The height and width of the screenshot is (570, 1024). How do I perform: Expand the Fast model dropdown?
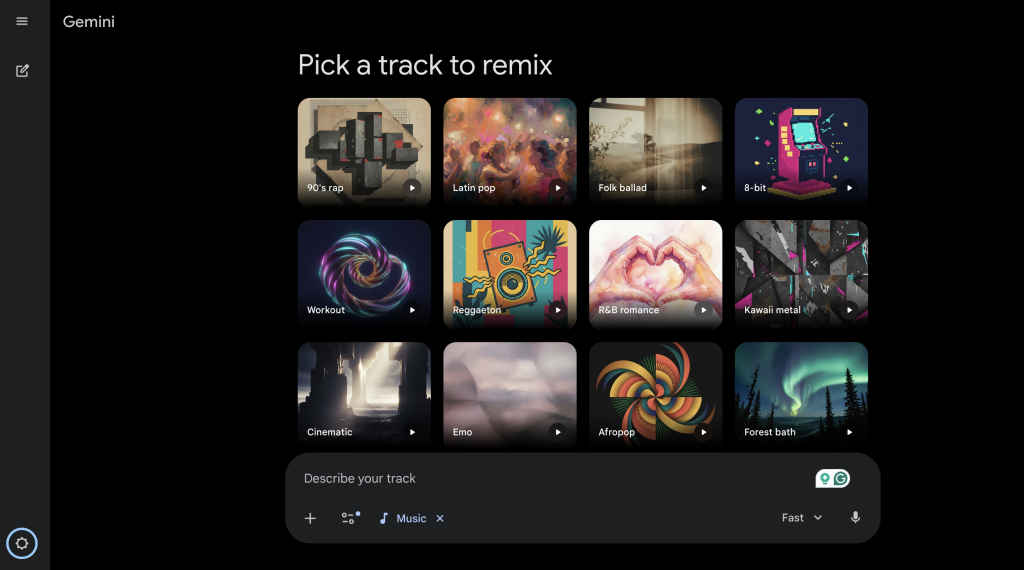tap(802, 518)
